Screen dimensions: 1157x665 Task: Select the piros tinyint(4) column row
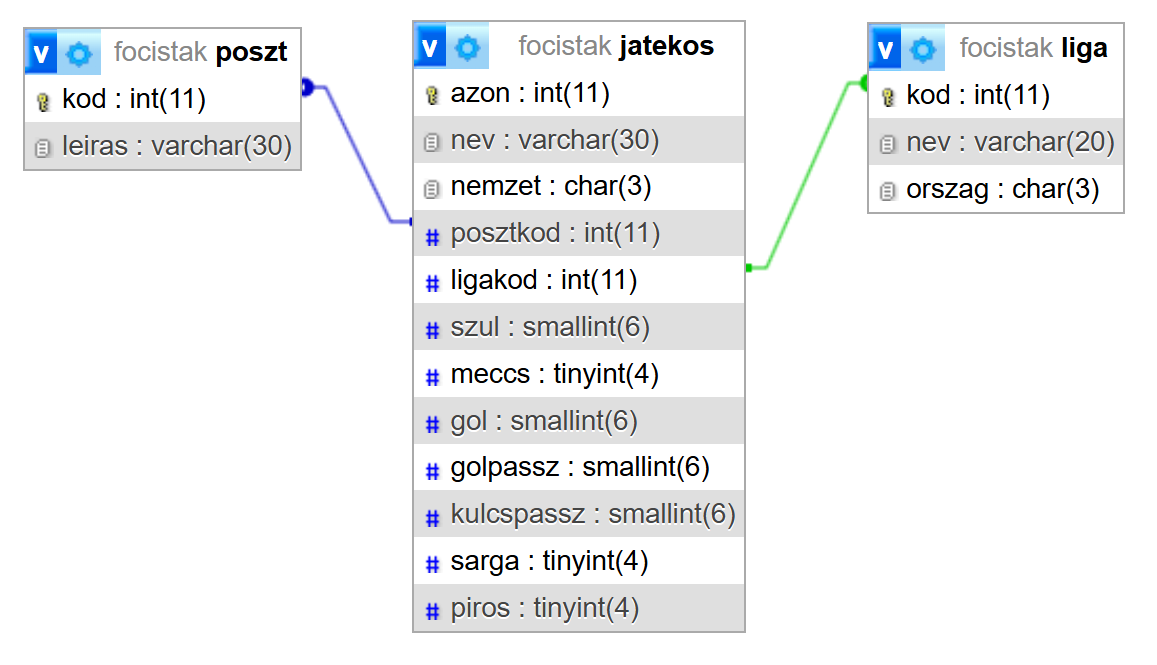[x=579, y=608]
